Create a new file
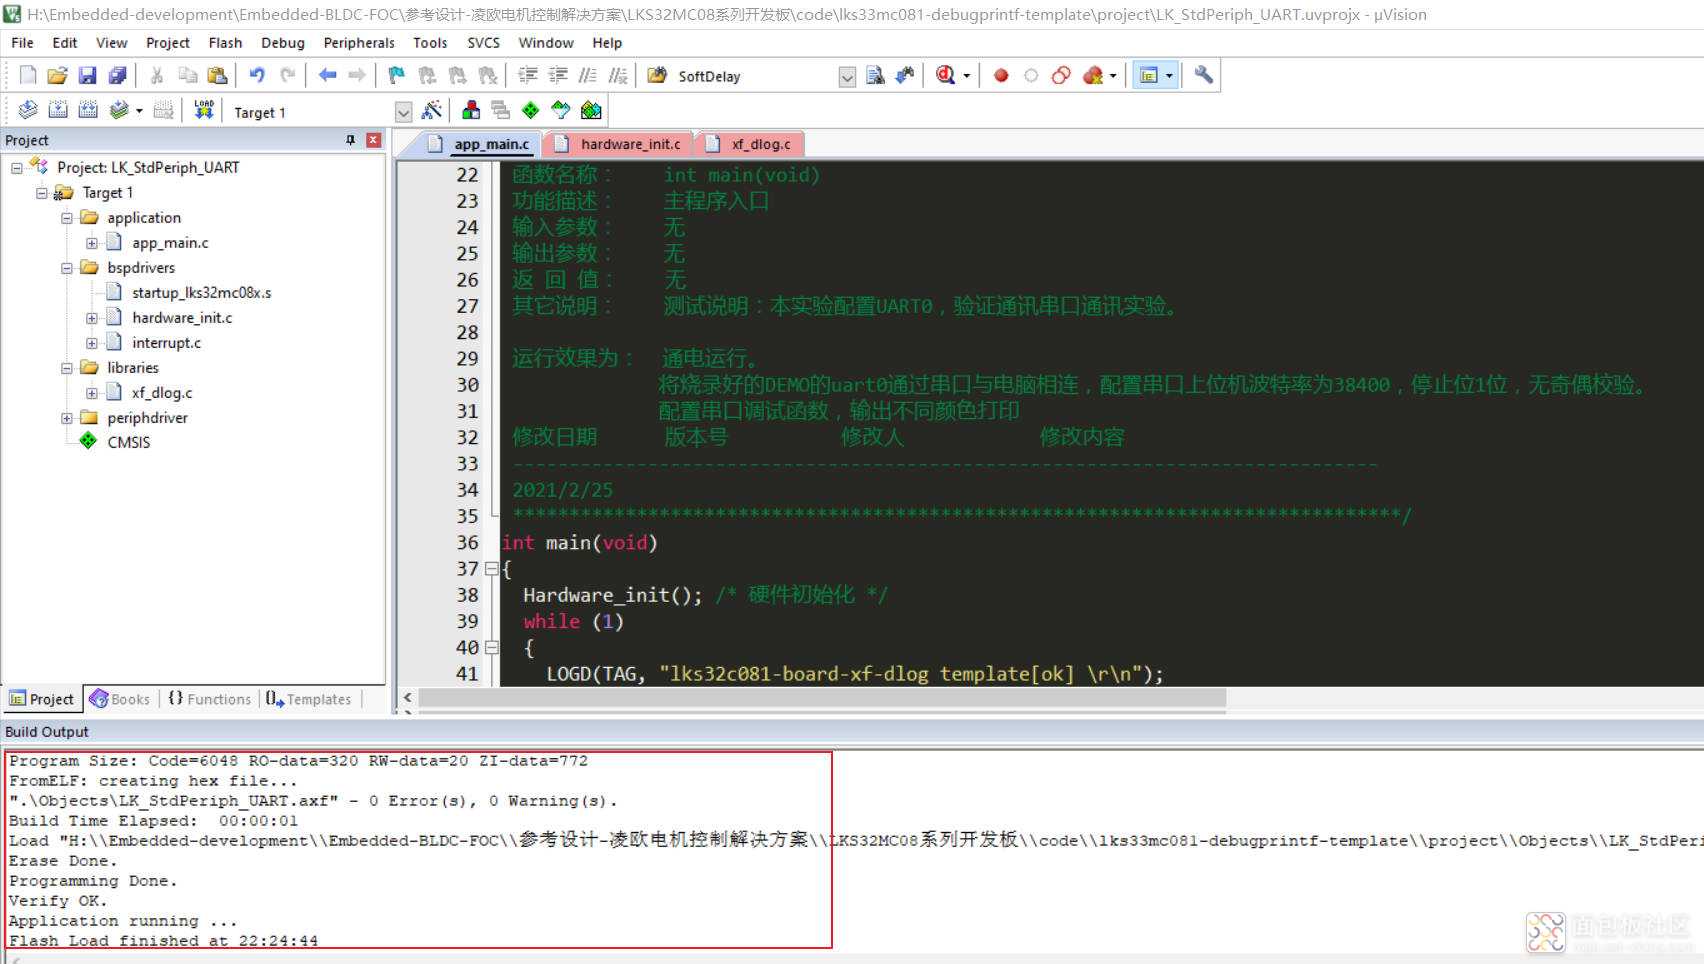This screenshot has width=1704, height=964. click(x=28, y=75)
